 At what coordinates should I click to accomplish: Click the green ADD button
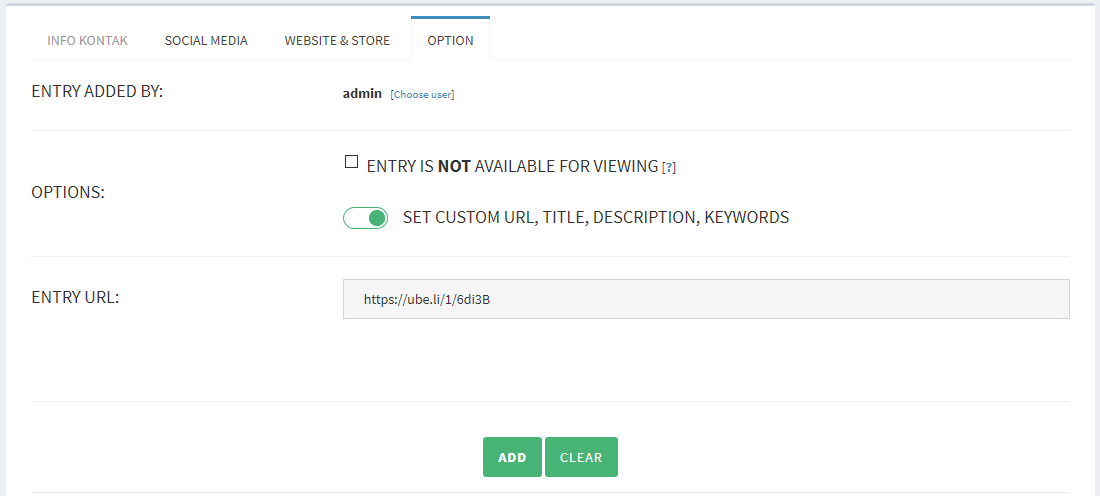(512, 457)
